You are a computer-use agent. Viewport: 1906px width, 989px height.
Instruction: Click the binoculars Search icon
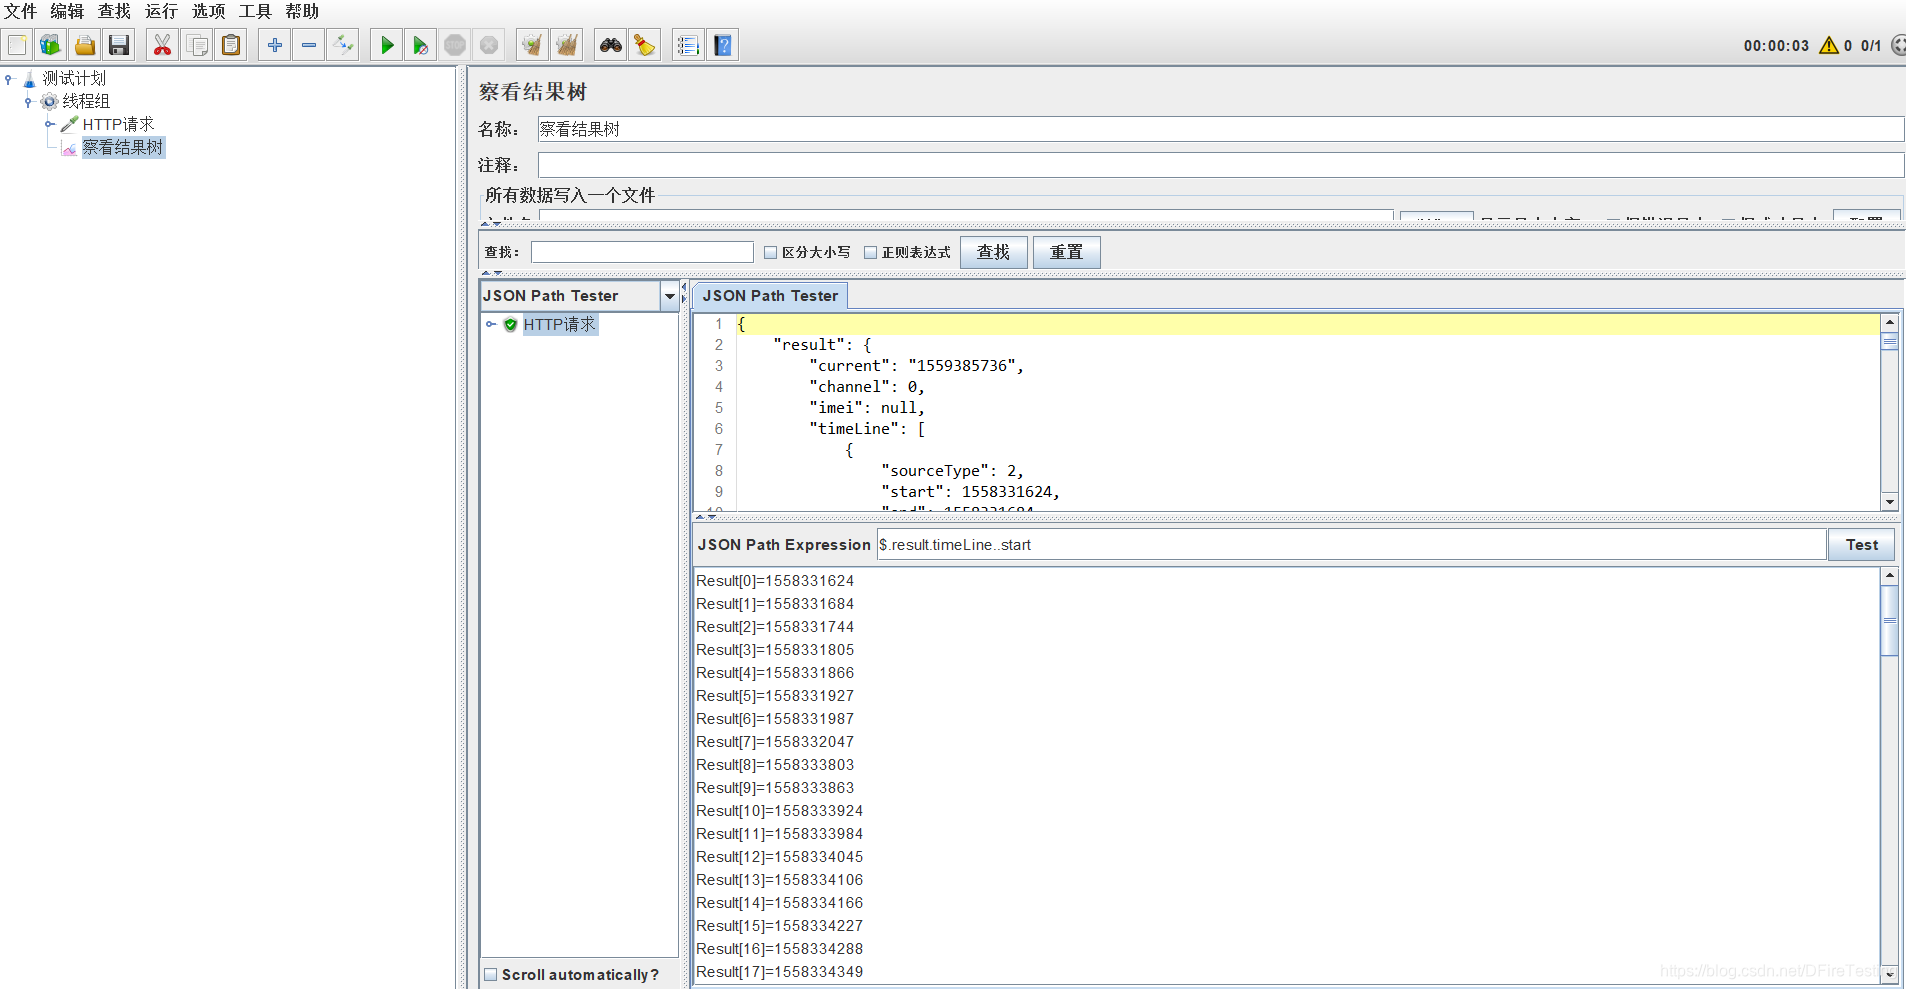tap(611, 45)
